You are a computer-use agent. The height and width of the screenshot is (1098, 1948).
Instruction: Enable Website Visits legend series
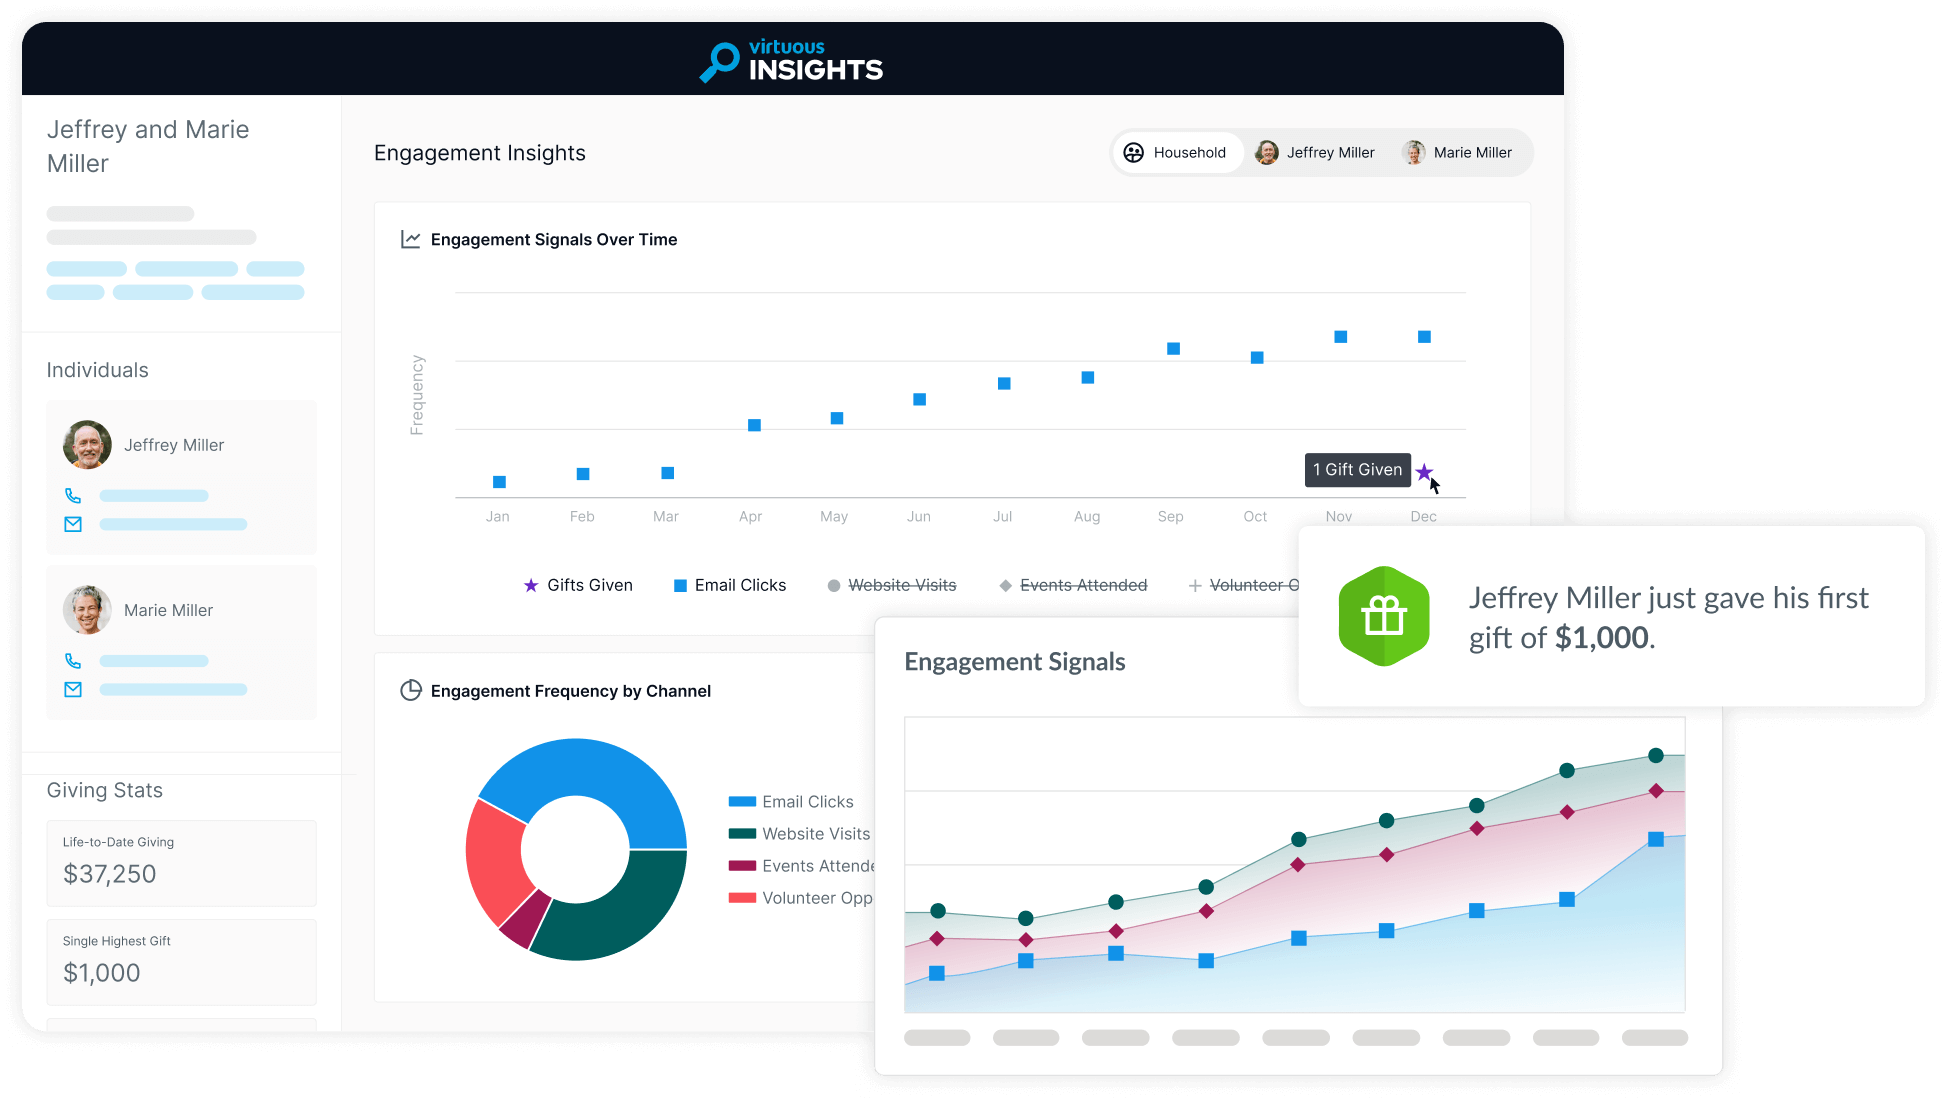pyautogui.click(x=892, y=585)
